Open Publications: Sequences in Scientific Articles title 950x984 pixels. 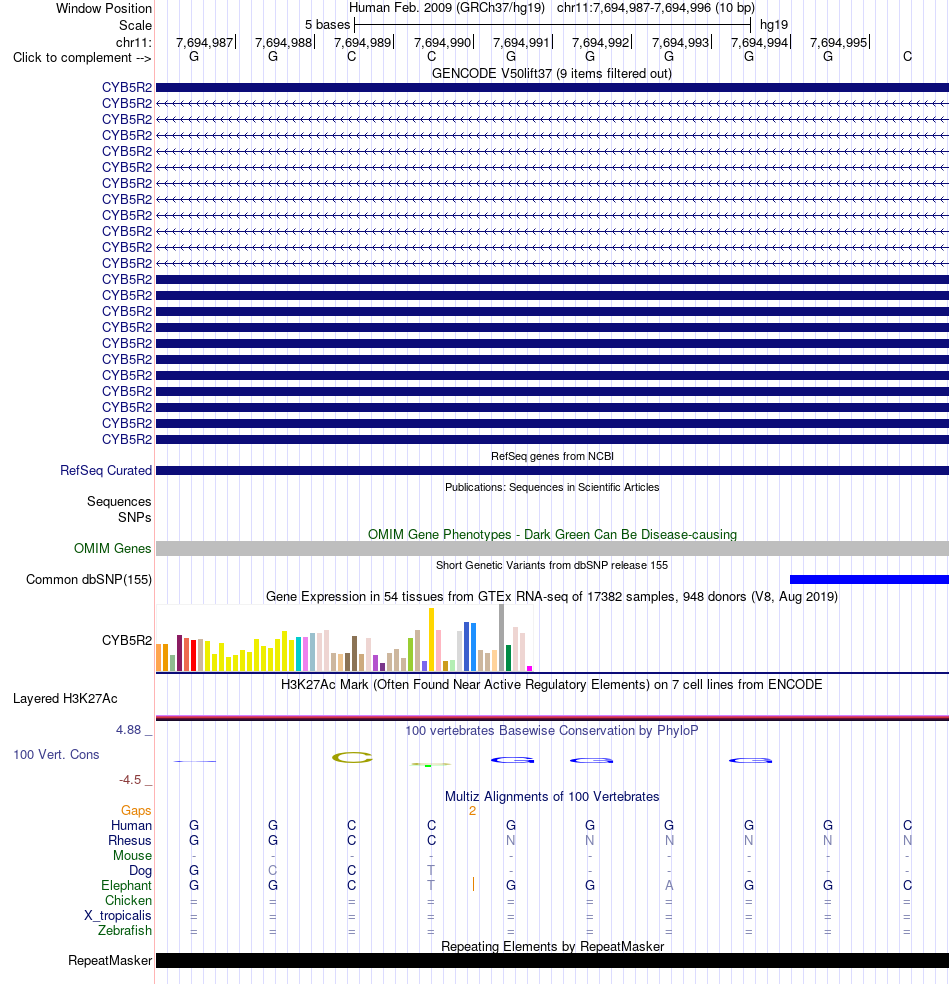552,487
